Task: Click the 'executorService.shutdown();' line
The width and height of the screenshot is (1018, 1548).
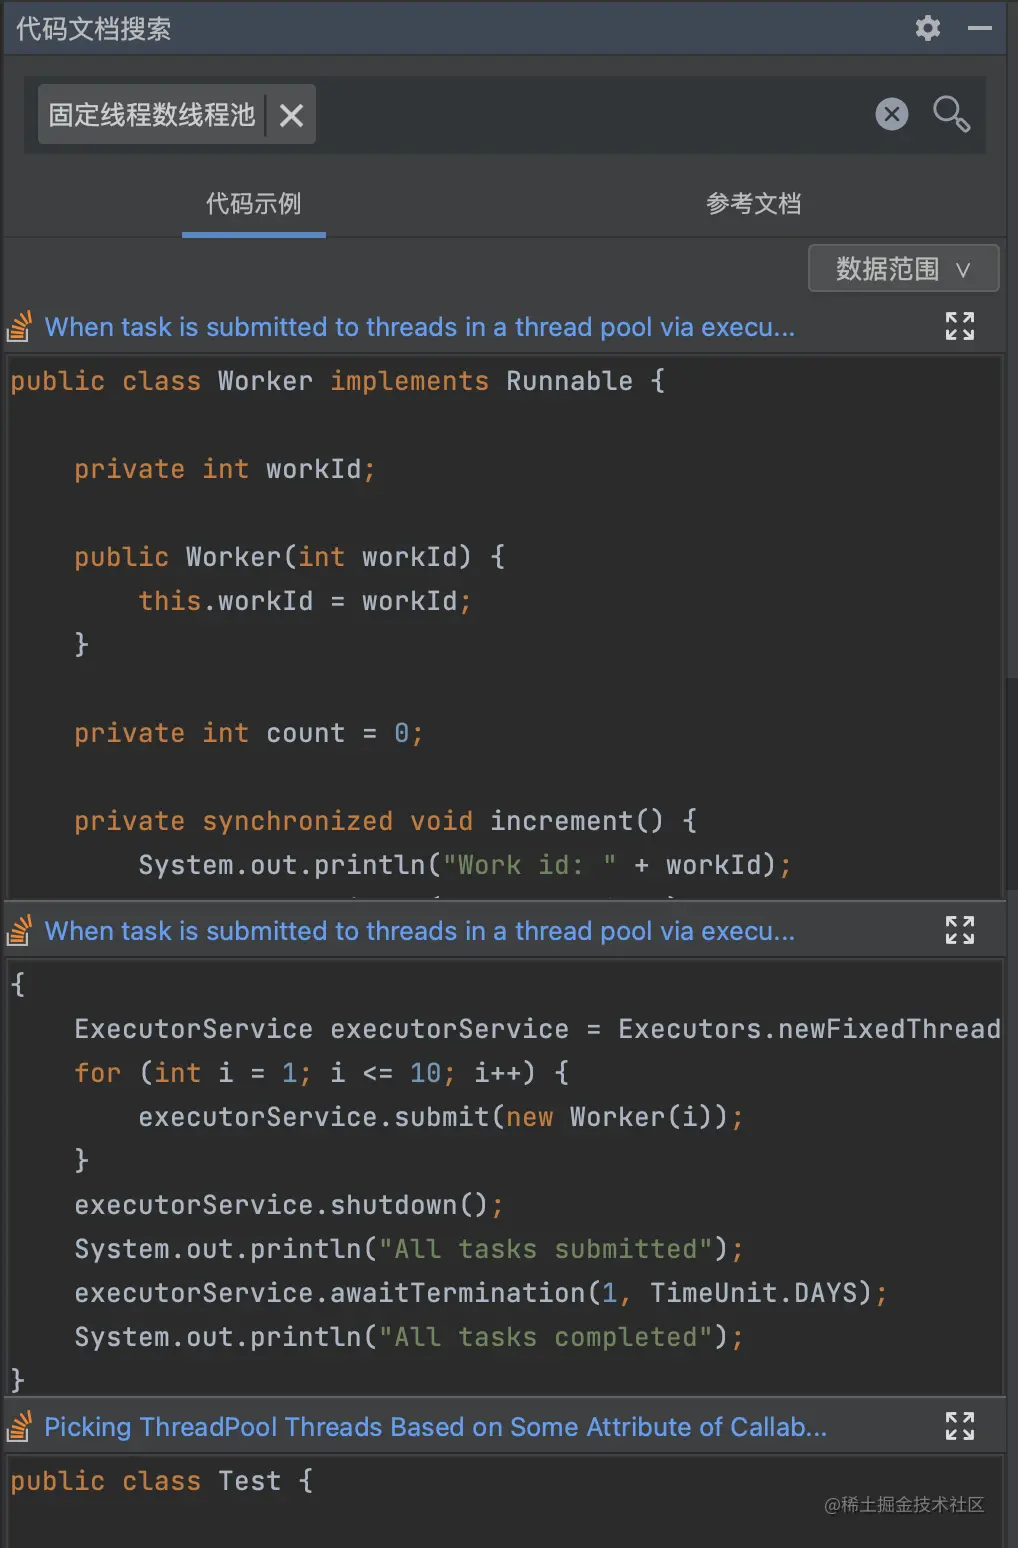Action: [x=289, y=1205]
